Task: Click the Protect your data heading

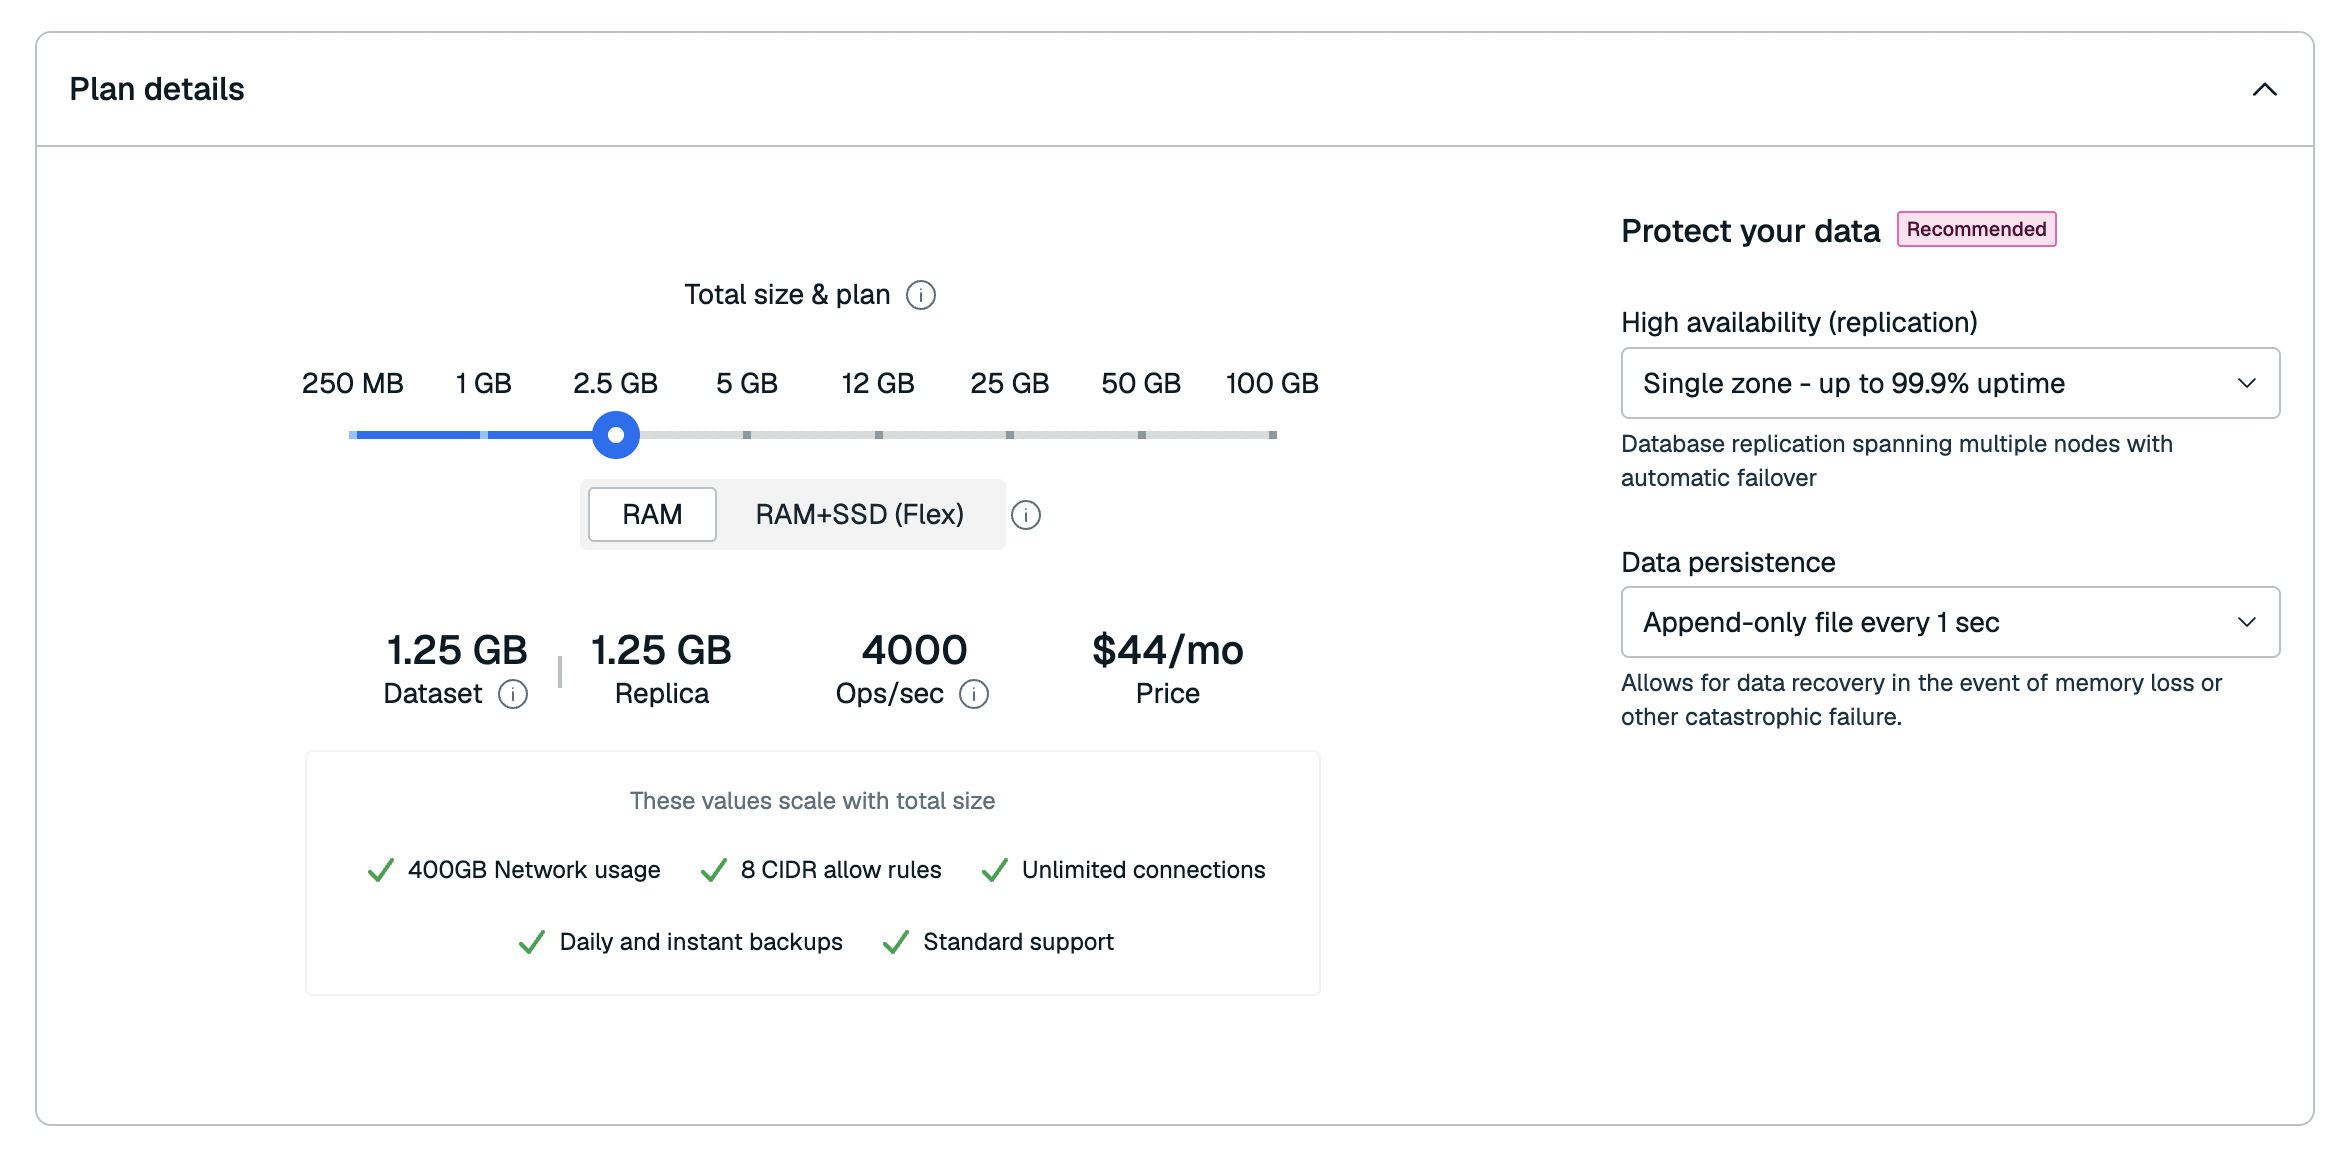Action: click(x=1751, y=231)
